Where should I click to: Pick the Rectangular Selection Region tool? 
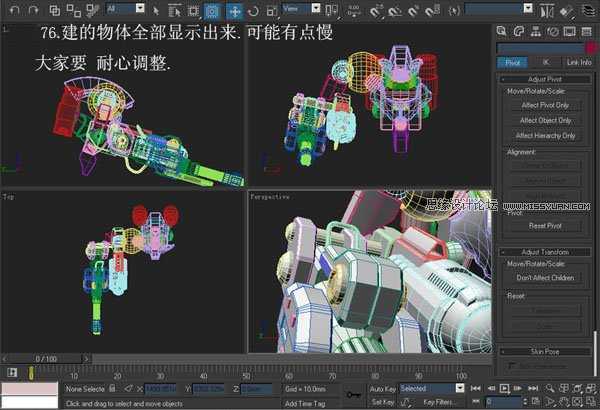point(193,11)
